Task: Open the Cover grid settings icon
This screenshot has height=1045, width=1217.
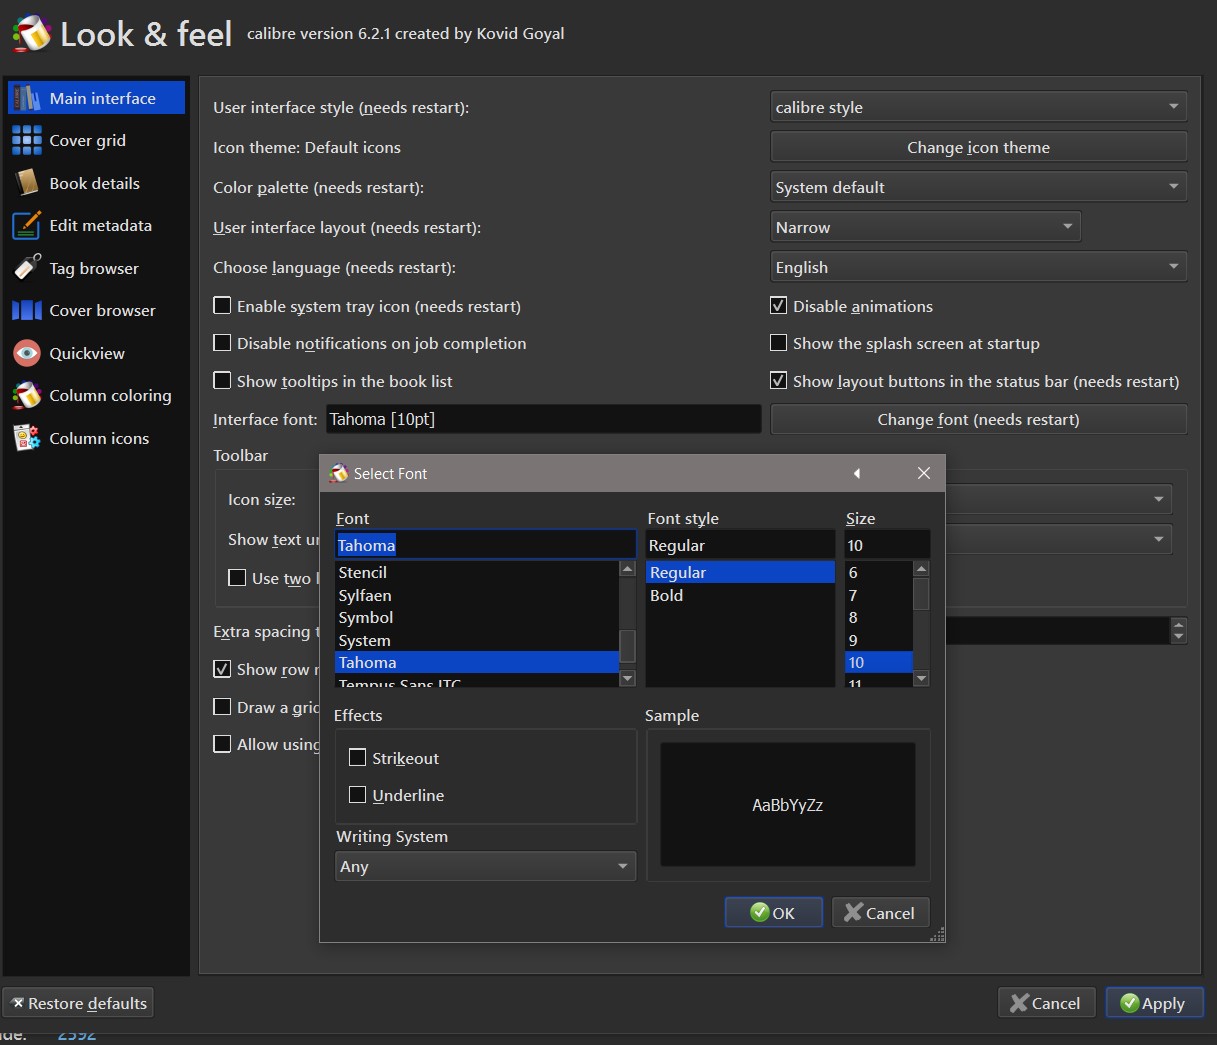Action: click(x=27, y=141)
